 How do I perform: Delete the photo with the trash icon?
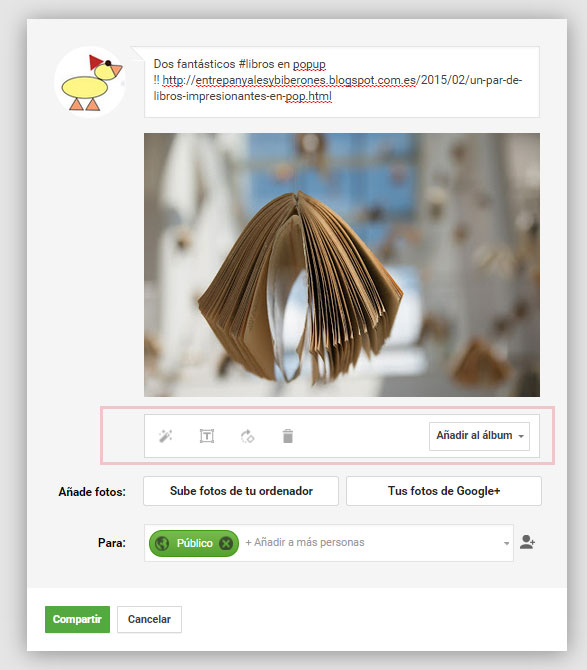pos(288,436)
